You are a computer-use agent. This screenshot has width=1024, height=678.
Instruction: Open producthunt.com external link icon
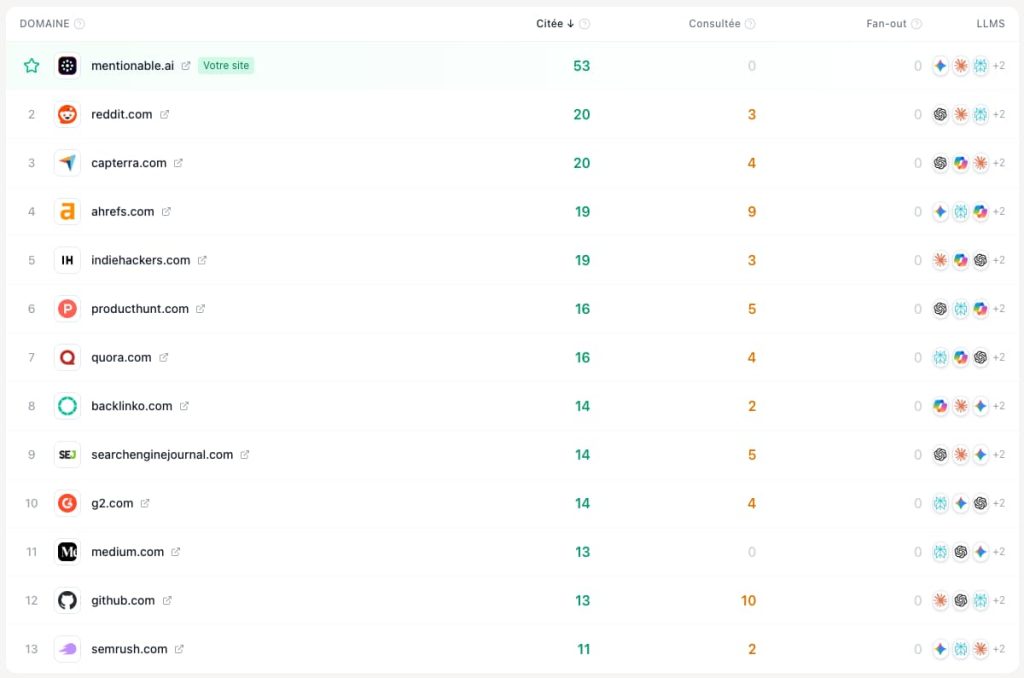pos(200,309)
